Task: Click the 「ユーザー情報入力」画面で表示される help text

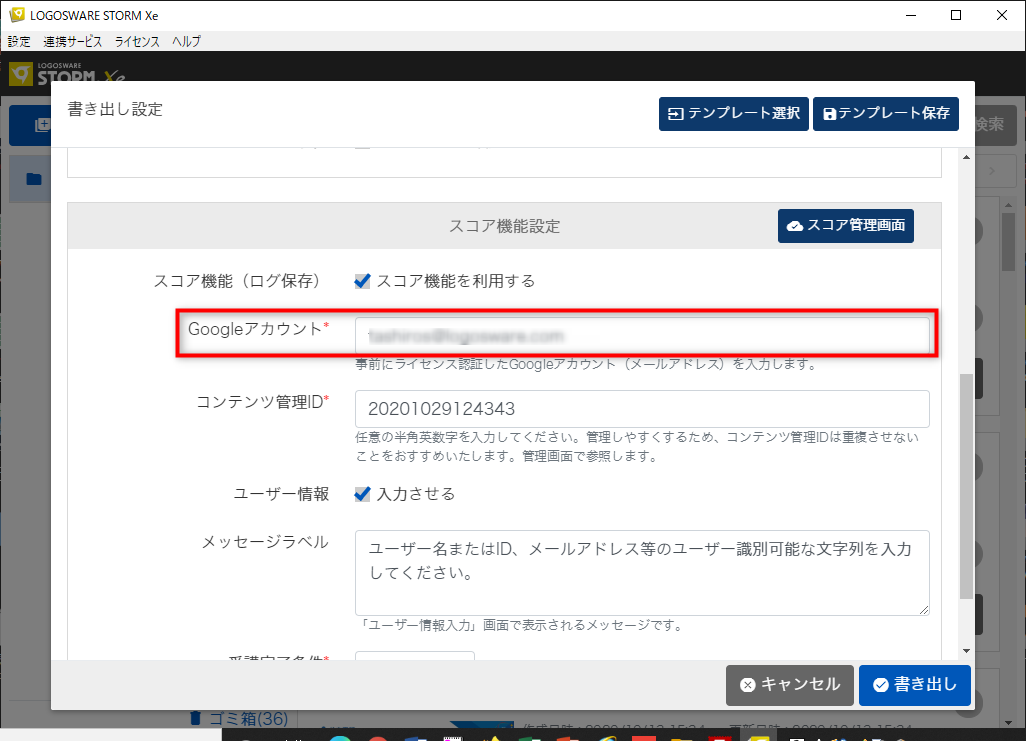Action: (x=522, y=626)
